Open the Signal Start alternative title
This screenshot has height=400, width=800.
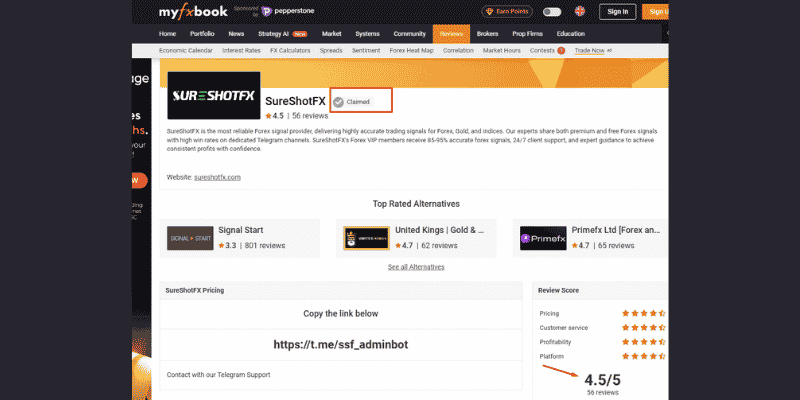coord(241,230)
